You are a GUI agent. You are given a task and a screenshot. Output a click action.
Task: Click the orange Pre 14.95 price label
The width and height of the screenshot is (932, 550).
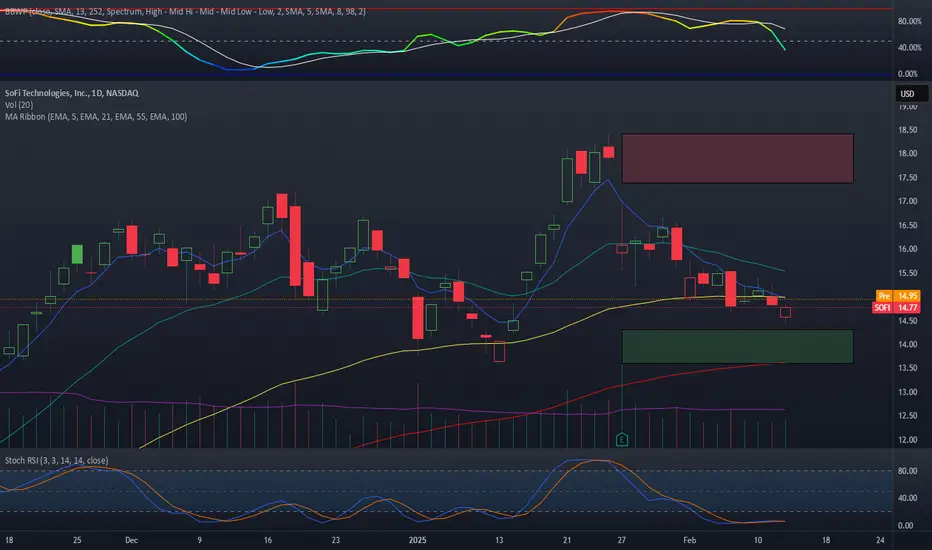coord(898,296)
